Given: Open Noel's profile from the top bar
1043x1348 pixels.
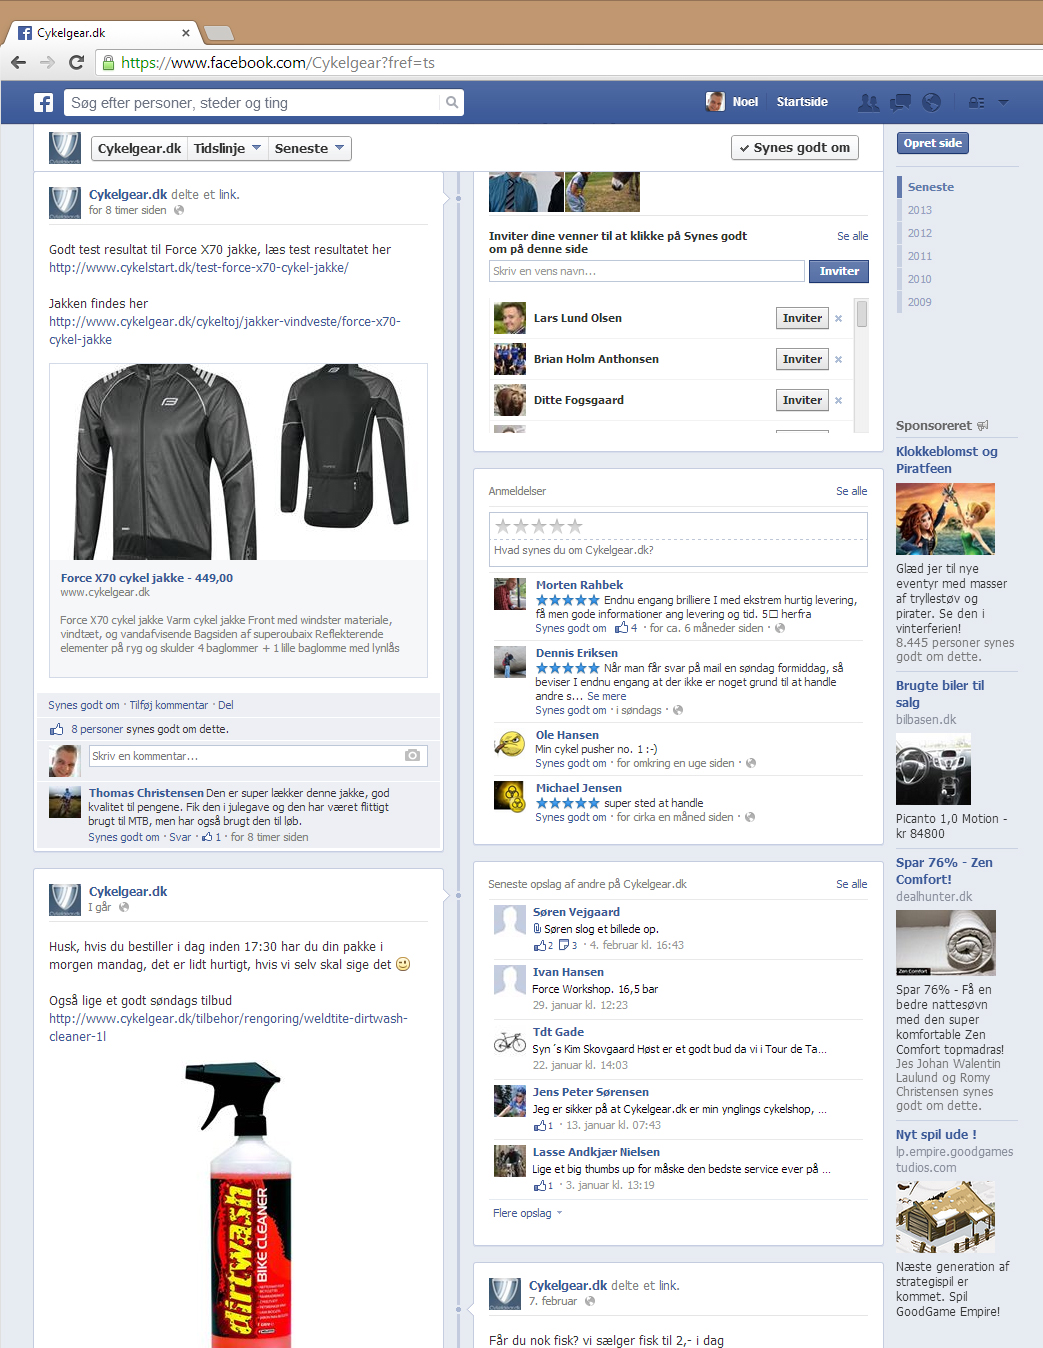Looking at the screenshot, I should coord(732,101).
